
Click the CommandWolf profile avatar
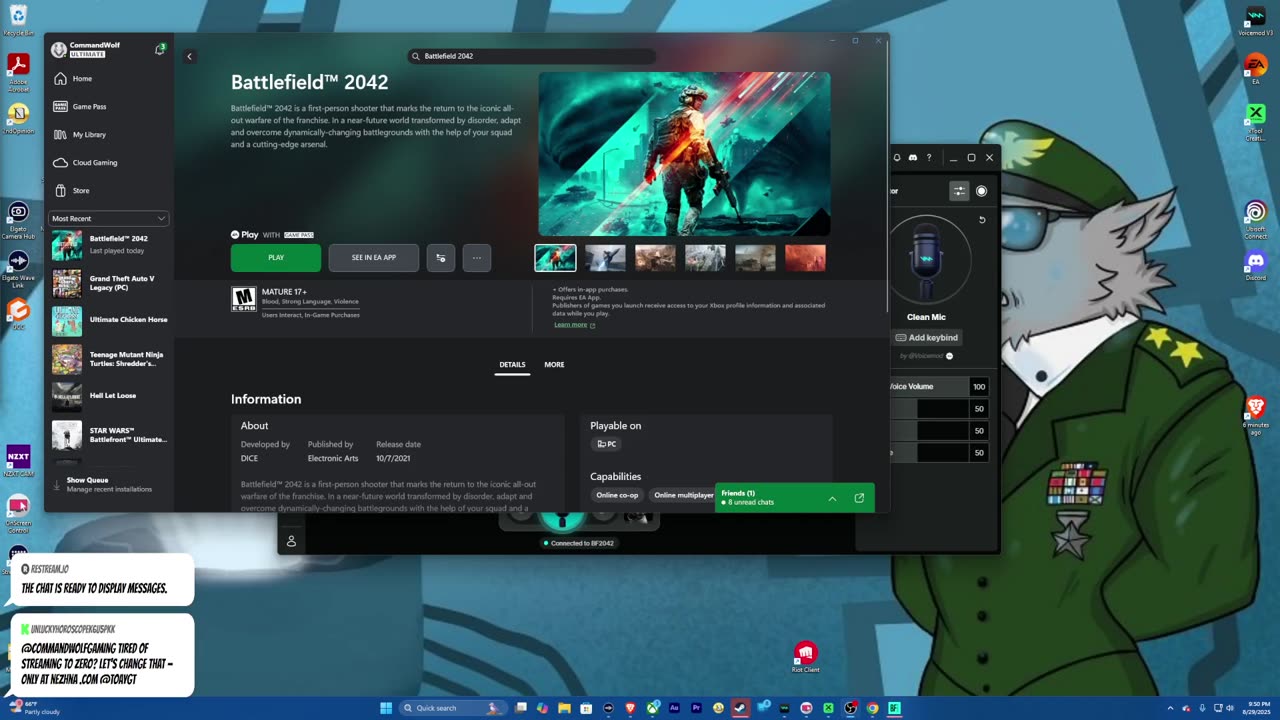[x=59, y=50]
